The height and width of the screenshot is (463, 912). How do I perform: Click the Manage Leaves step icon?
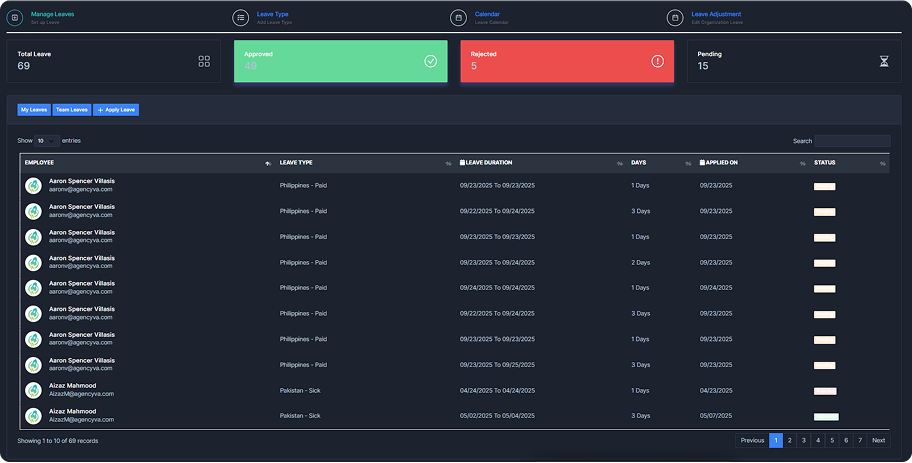pos(15,17)
